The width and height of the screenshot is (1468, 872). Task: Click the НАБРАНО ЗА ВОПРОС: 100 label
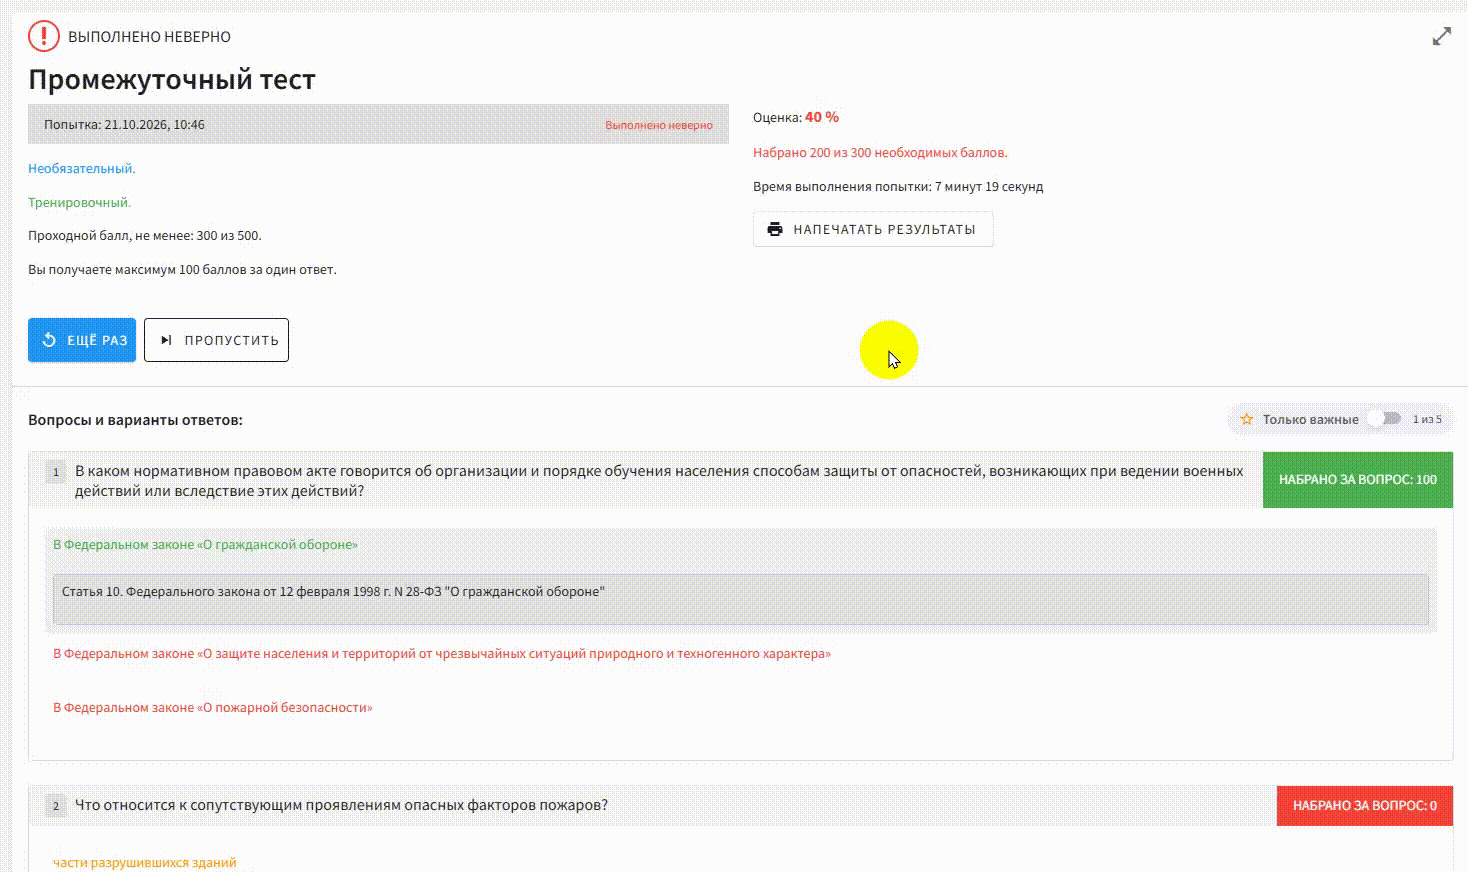pyautogui.click(x=1358, y=480)
